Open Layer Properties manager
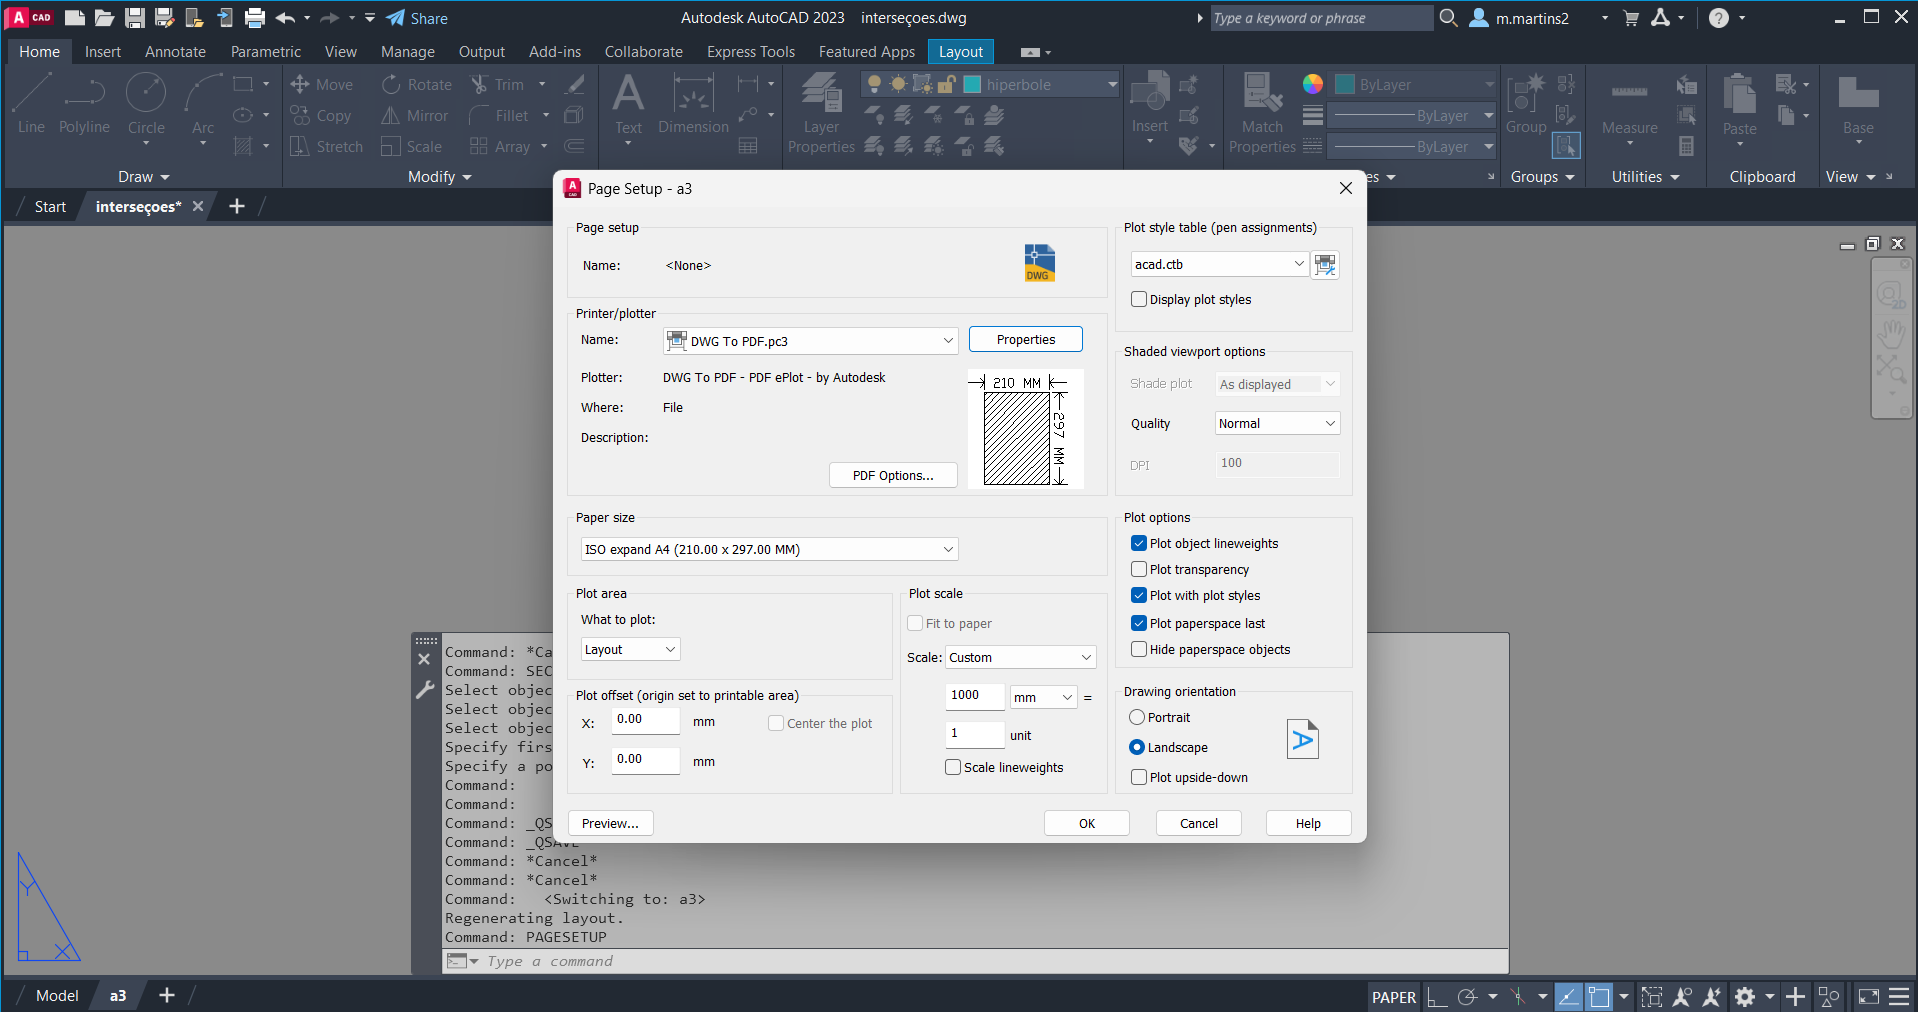The width and height of the screenshot is (1918, 1012). point(821,114)
